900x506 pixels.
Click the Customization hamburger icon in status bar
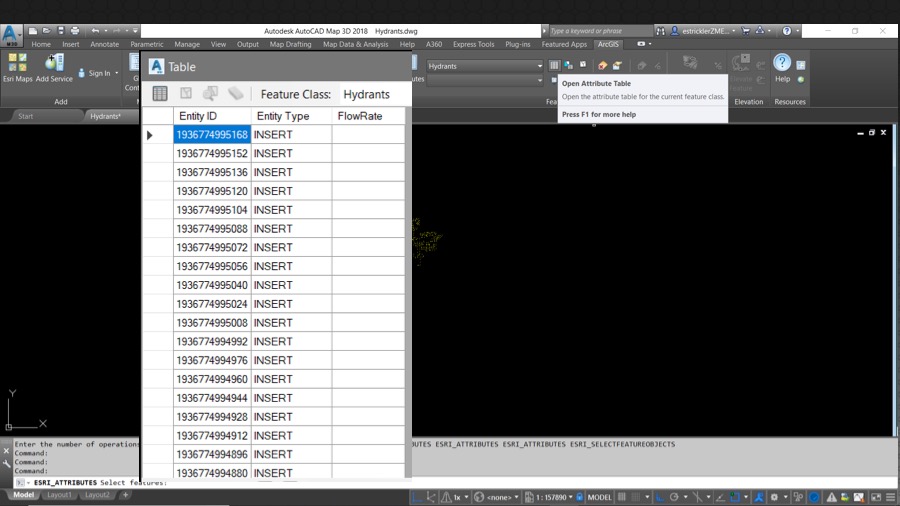[x=891, y=497]
